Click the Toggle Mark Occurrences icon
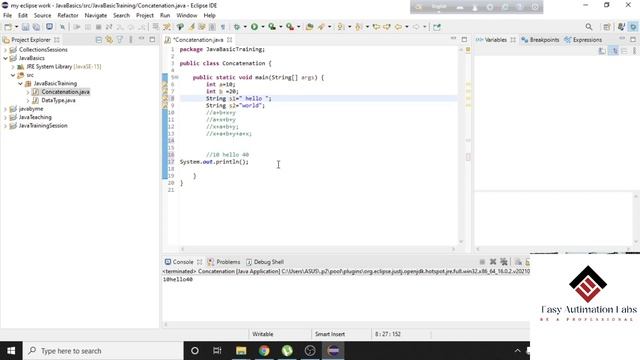Image resolution: width=640 pixels, height=360 pixels. coord(191,27)
